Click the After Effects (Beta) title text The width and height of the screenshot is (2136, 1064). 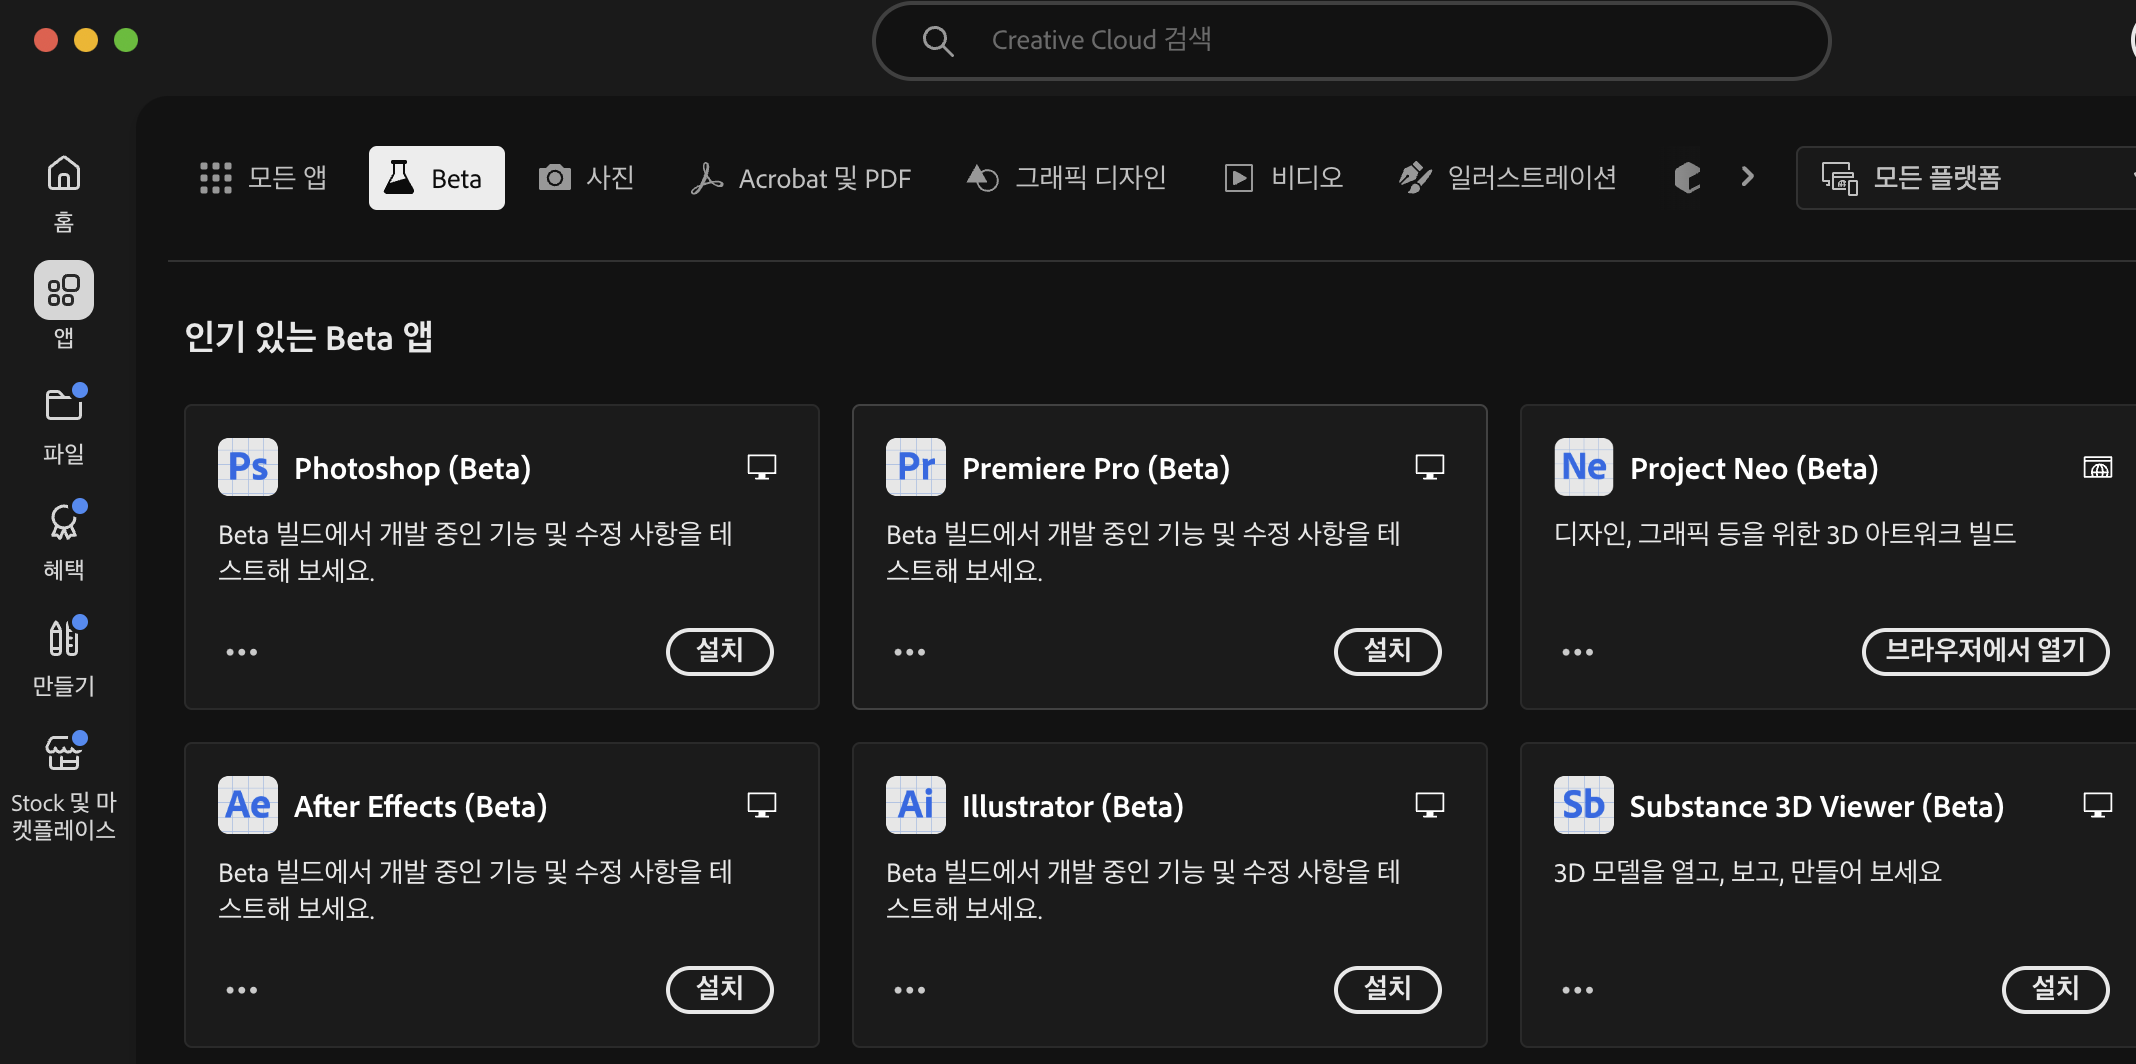[421, 806]
